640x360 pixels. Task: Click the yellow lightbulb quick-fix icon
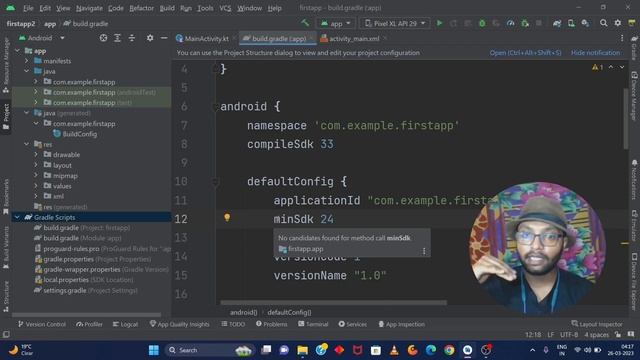[227, 218]
